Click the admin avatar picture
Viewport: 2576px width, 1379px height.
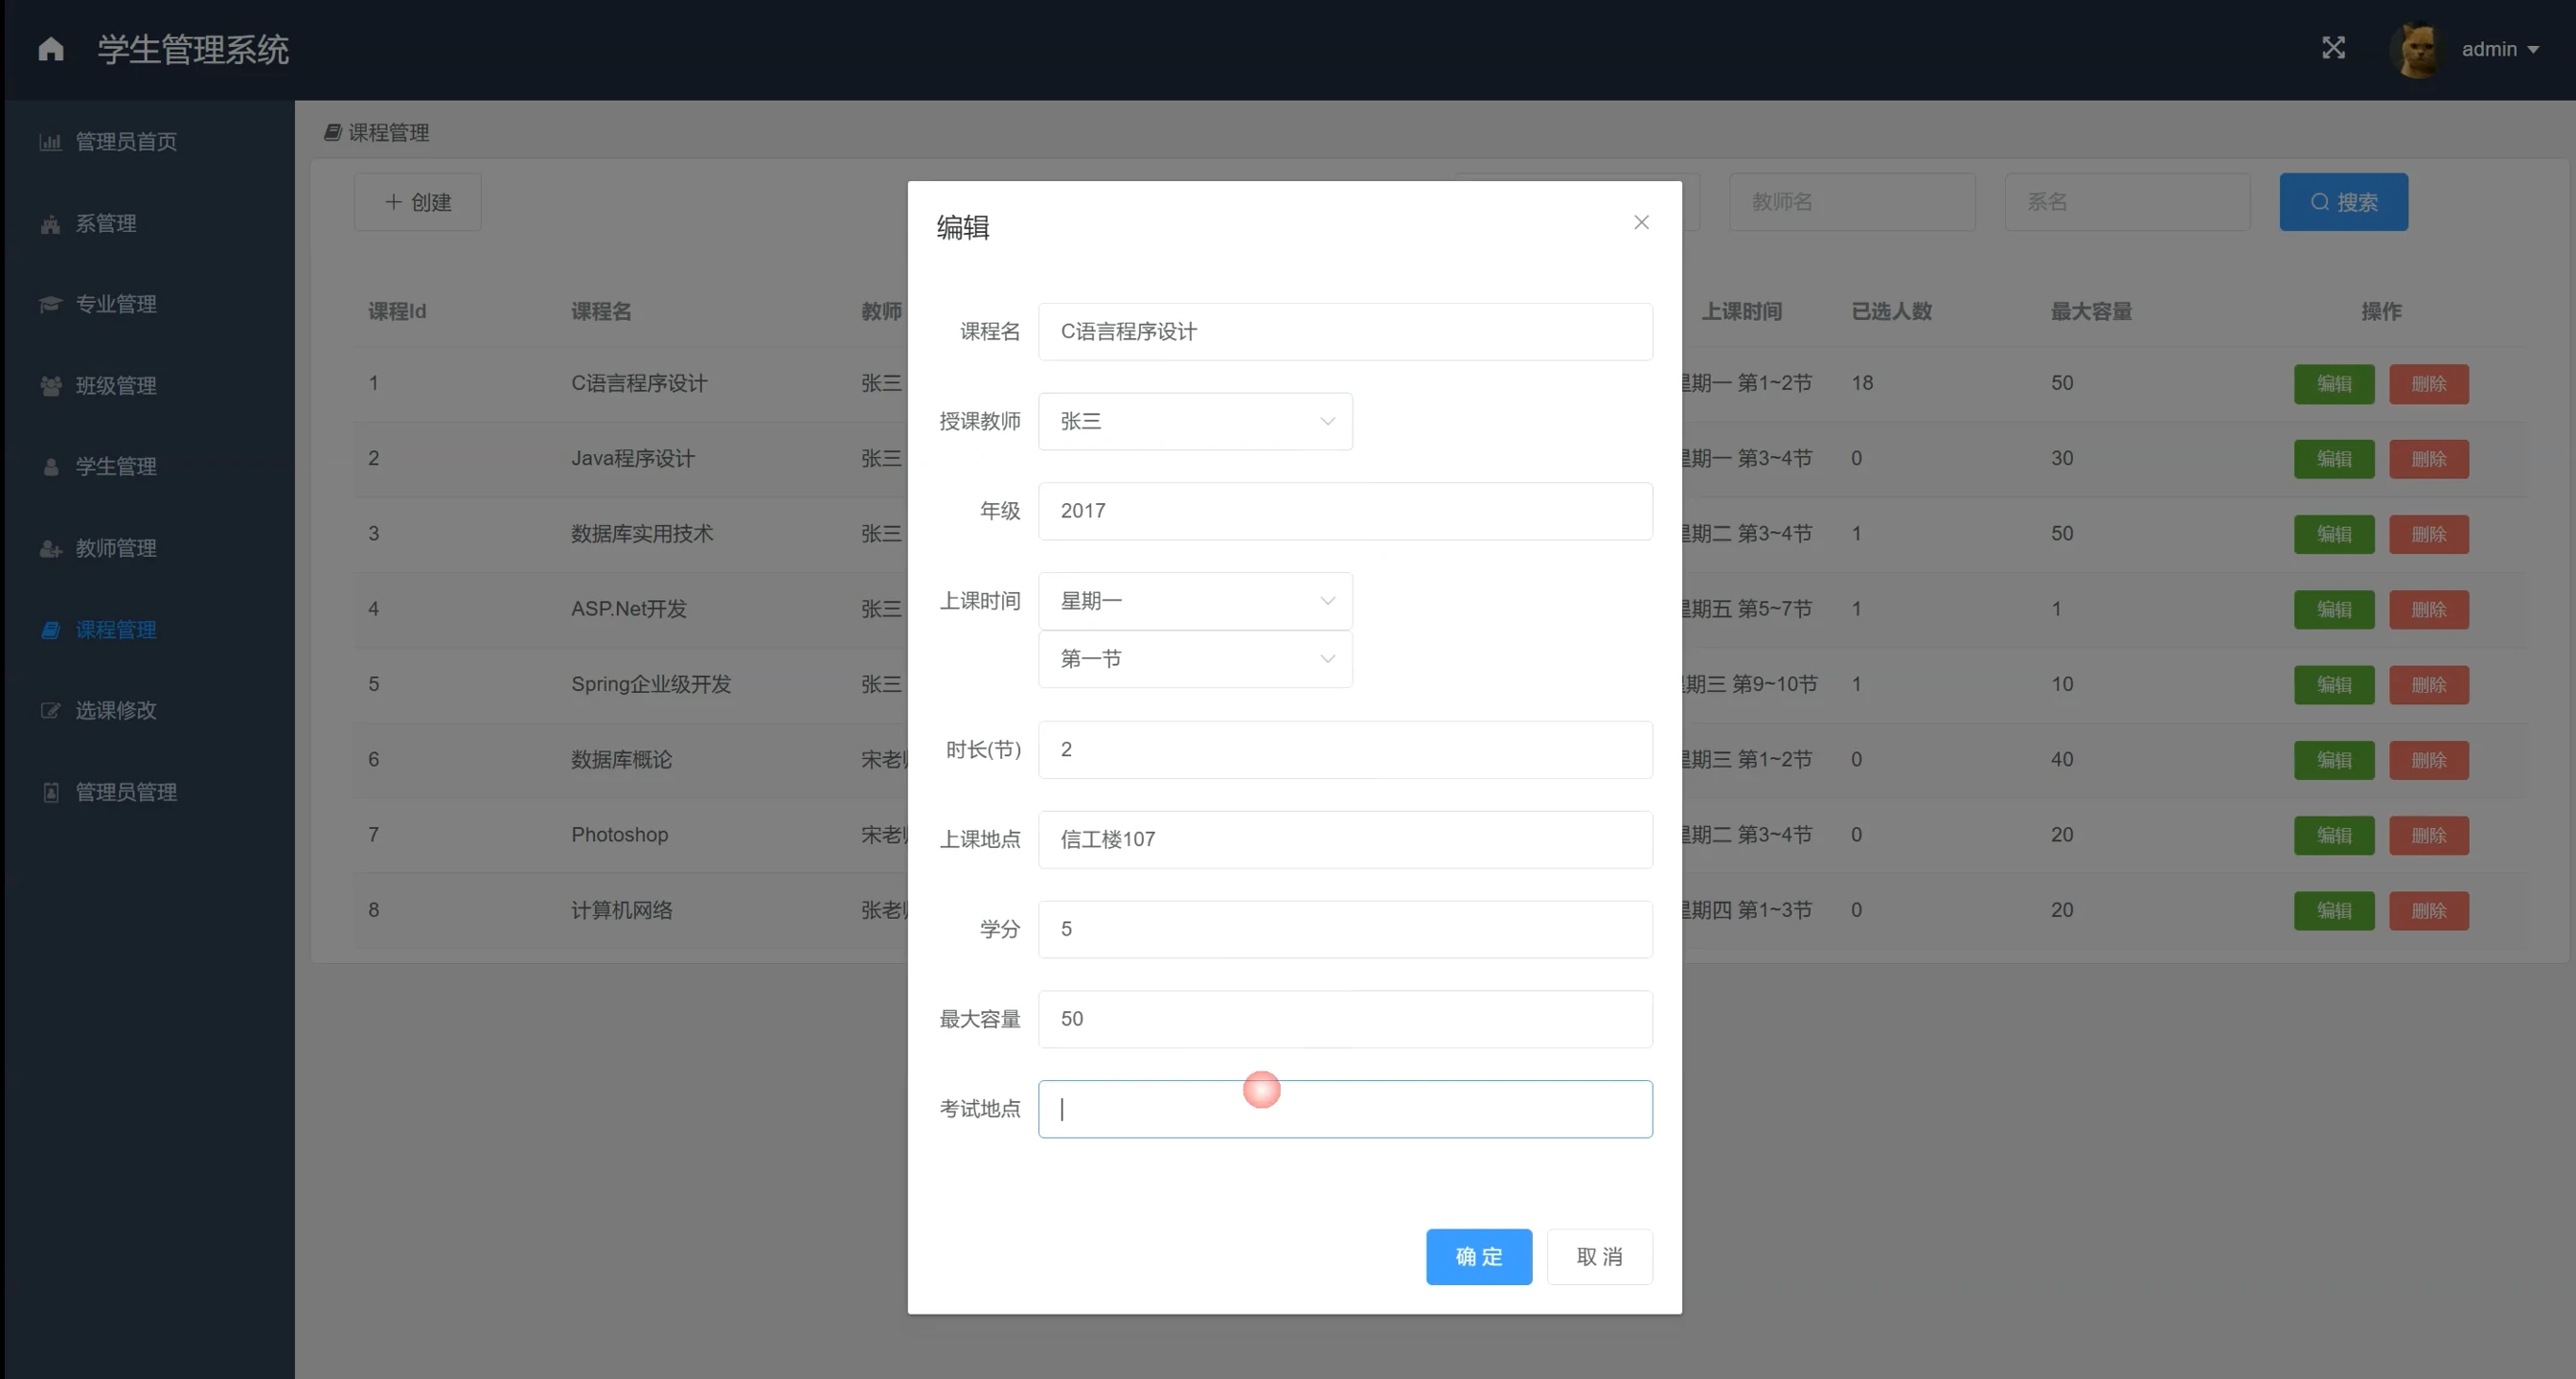[2417, 50]
